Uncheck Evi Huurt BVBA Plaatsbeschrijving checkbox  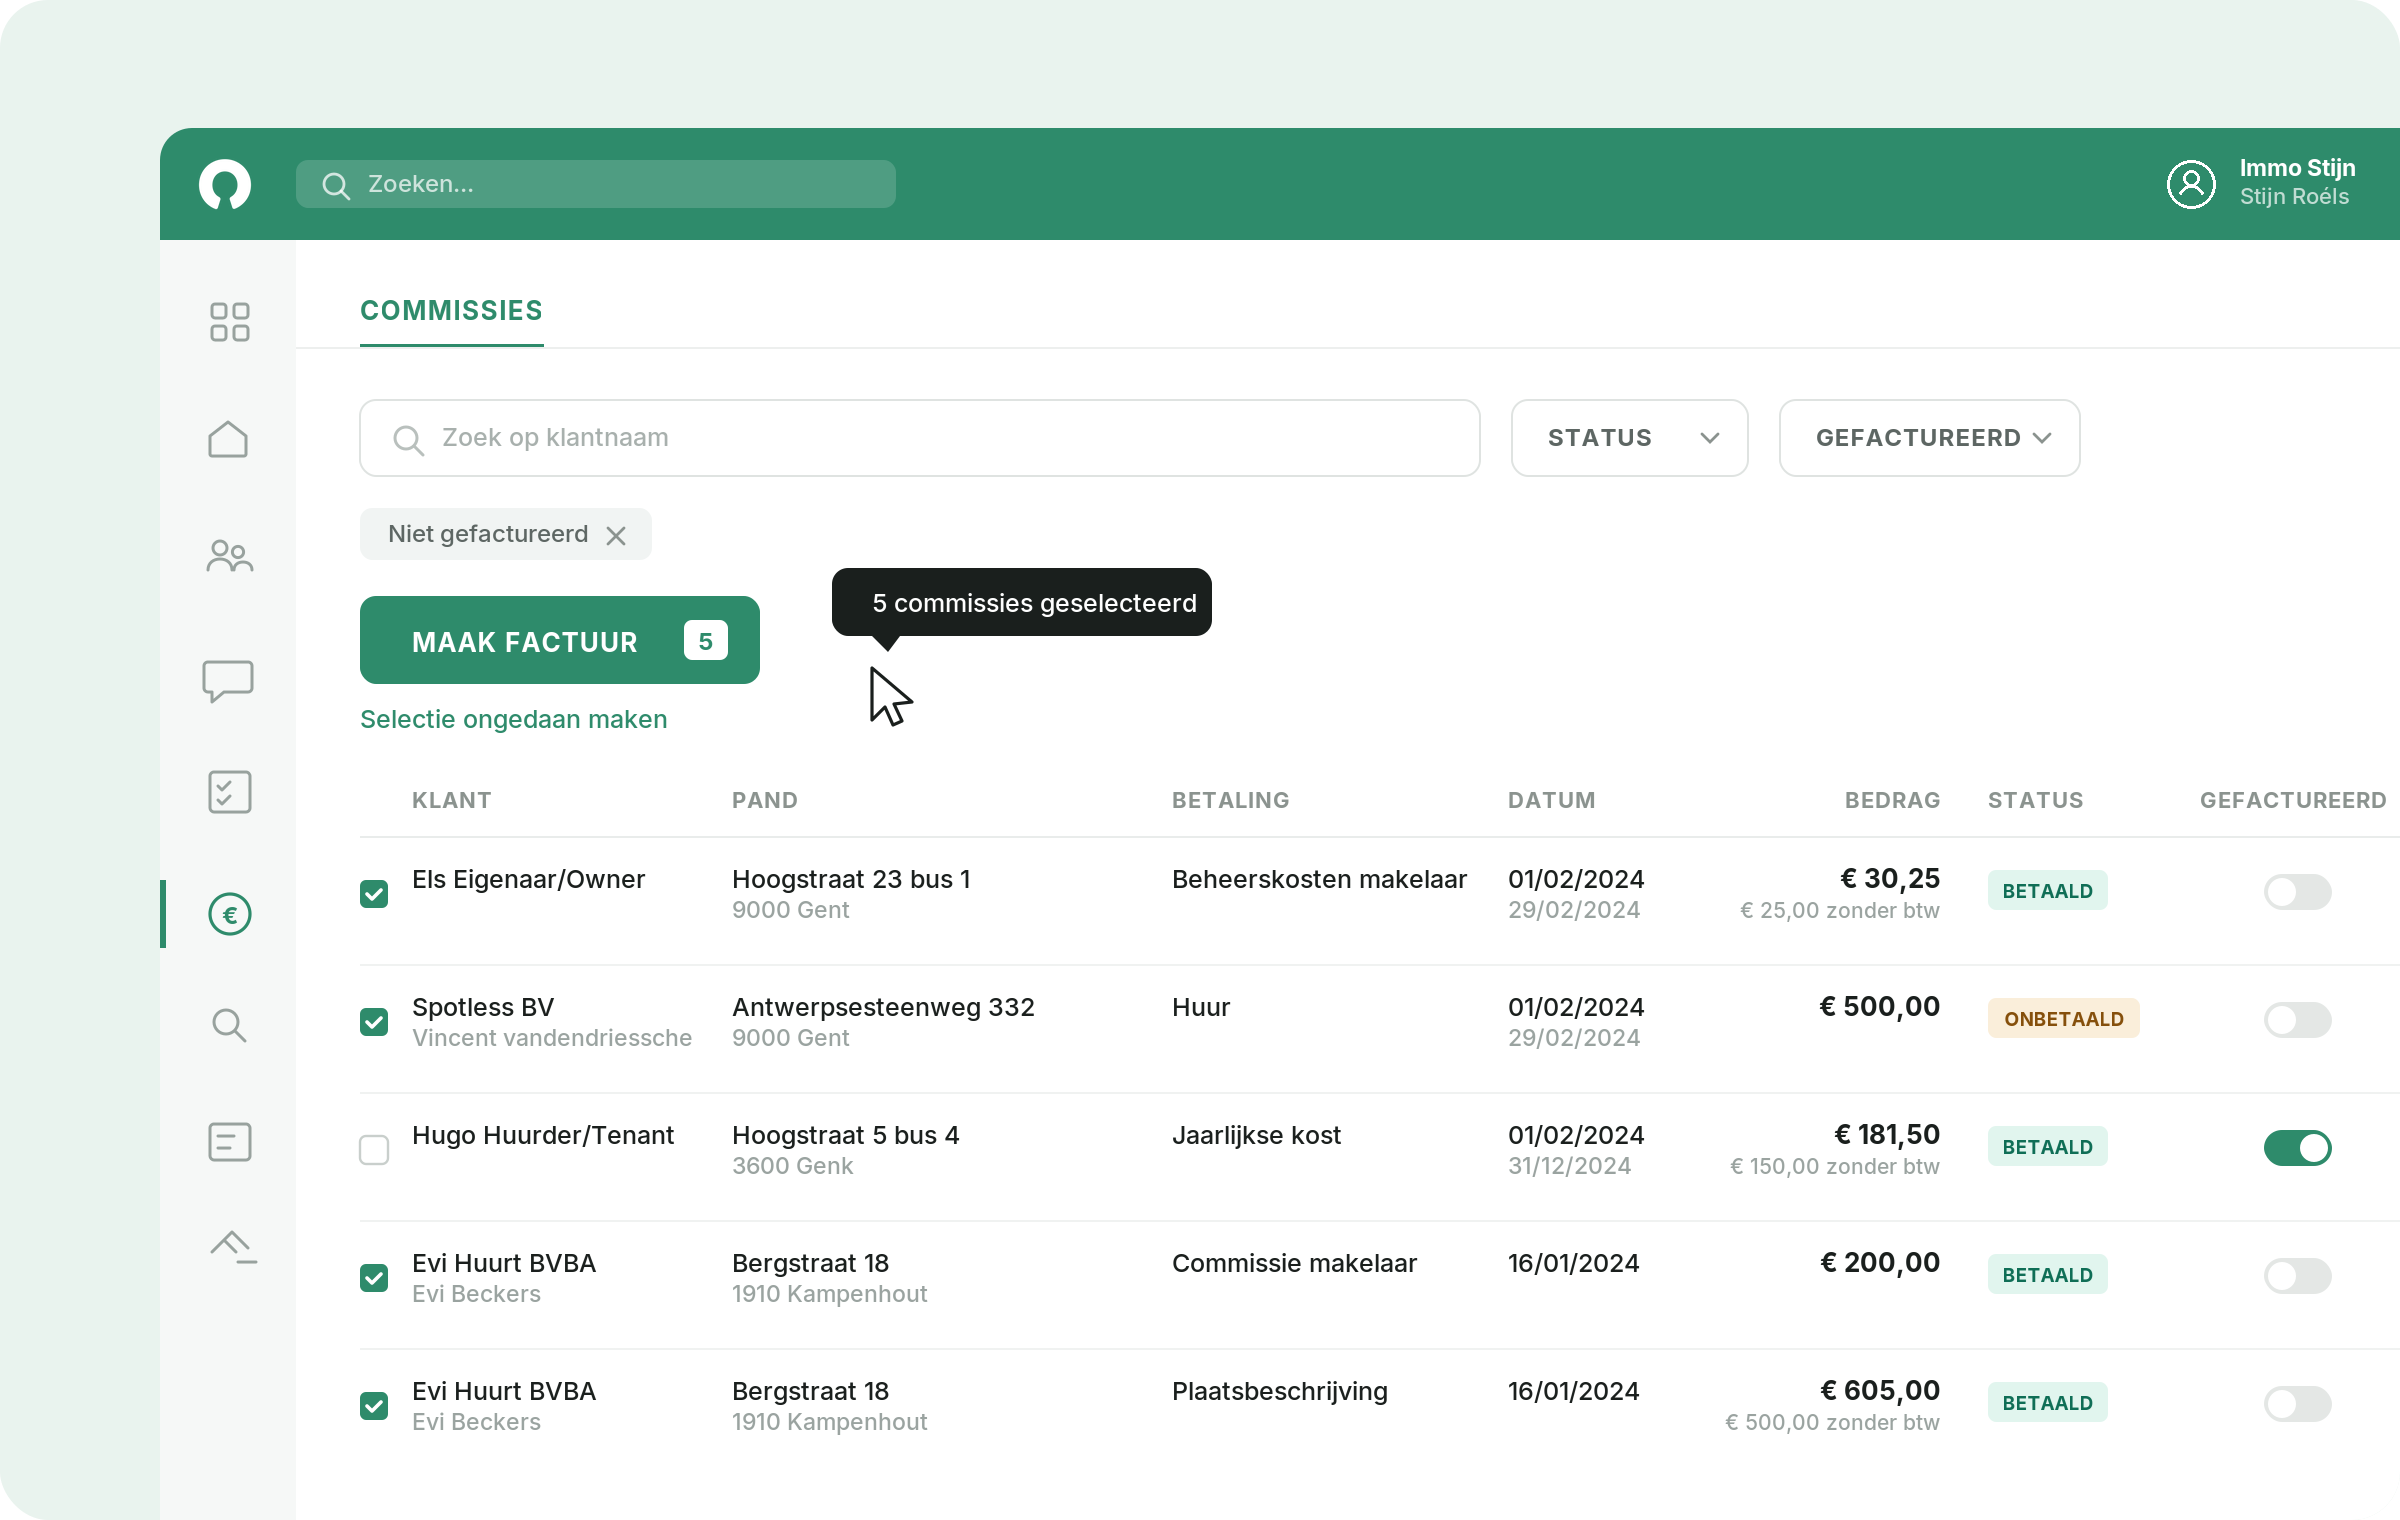click(x=374, y=1405)
